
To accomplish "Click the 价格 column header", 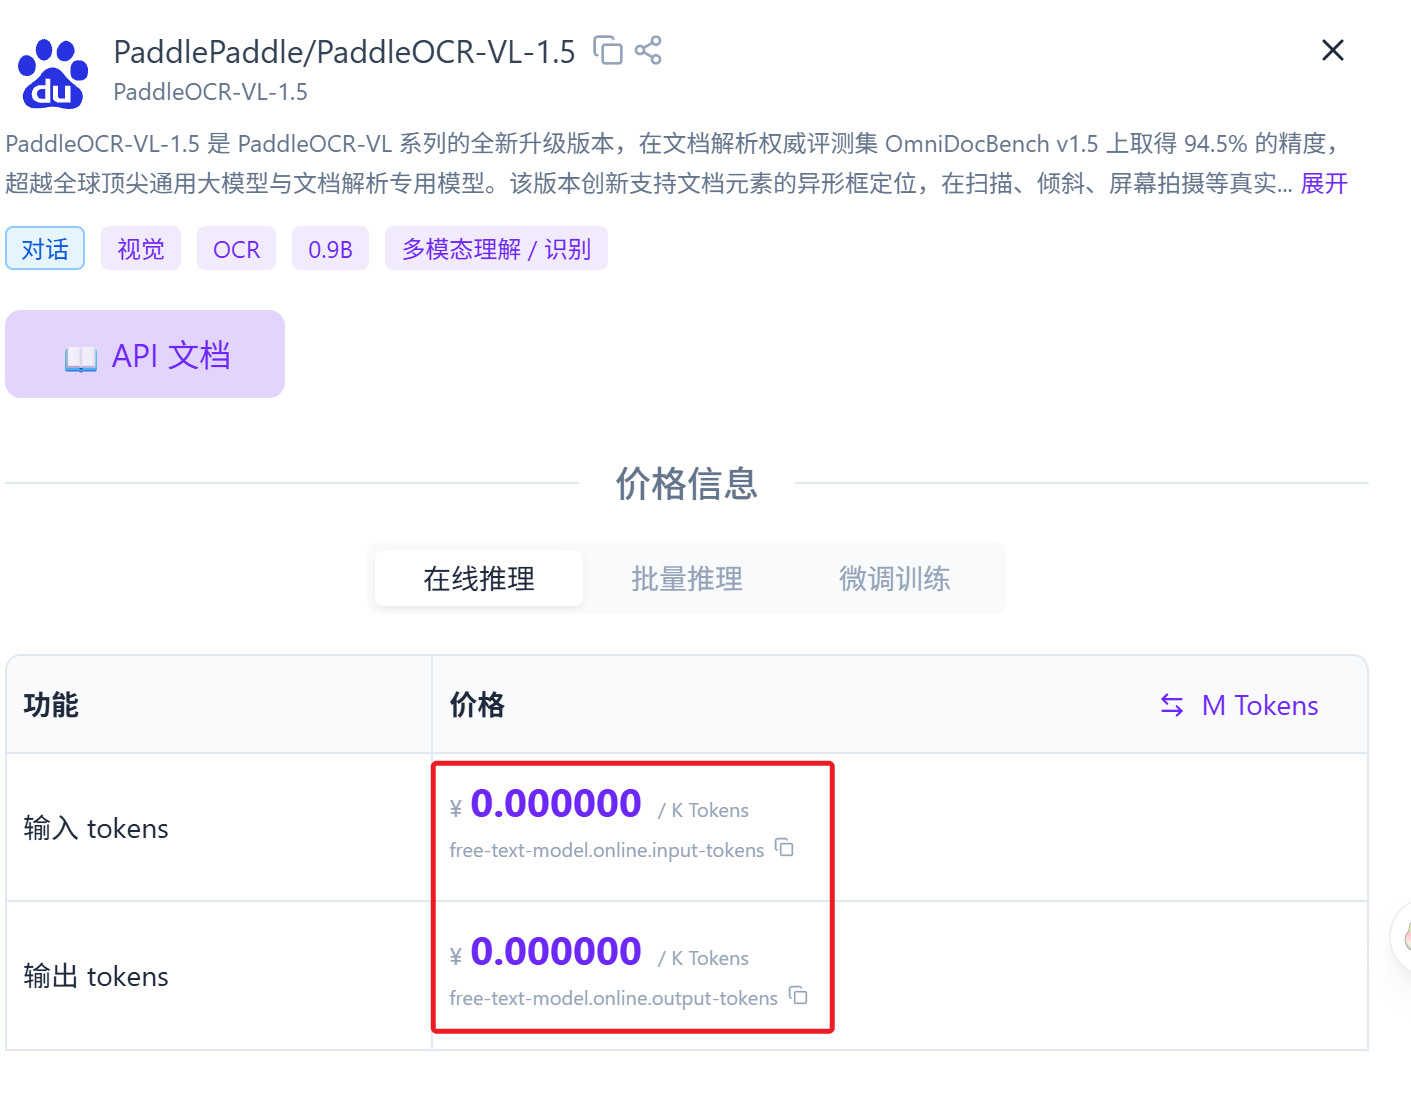I will [477, 705].
